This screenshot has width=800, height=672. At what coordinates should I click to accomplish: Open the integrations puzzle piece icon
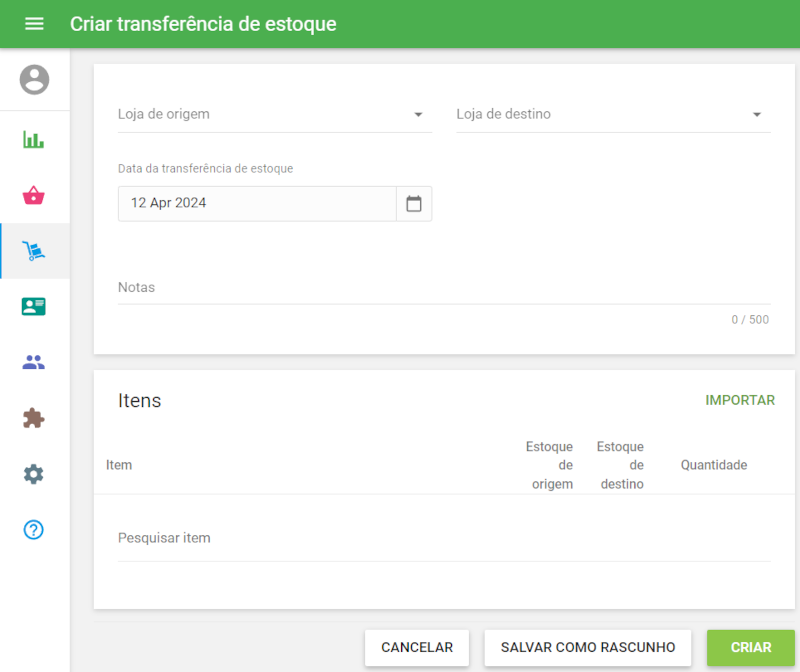point(34,418)
